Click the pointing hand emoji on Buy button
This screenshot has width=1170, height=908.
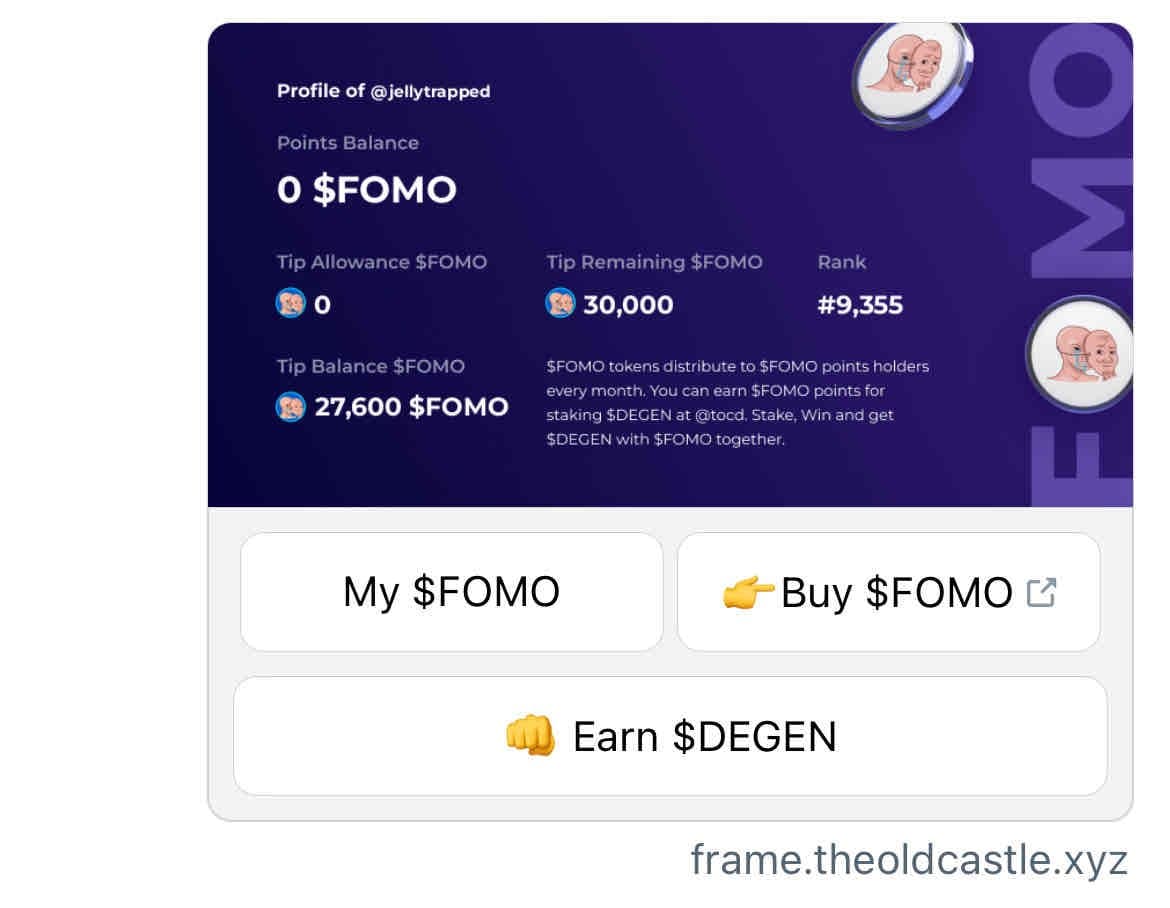(x=747, y=593)
